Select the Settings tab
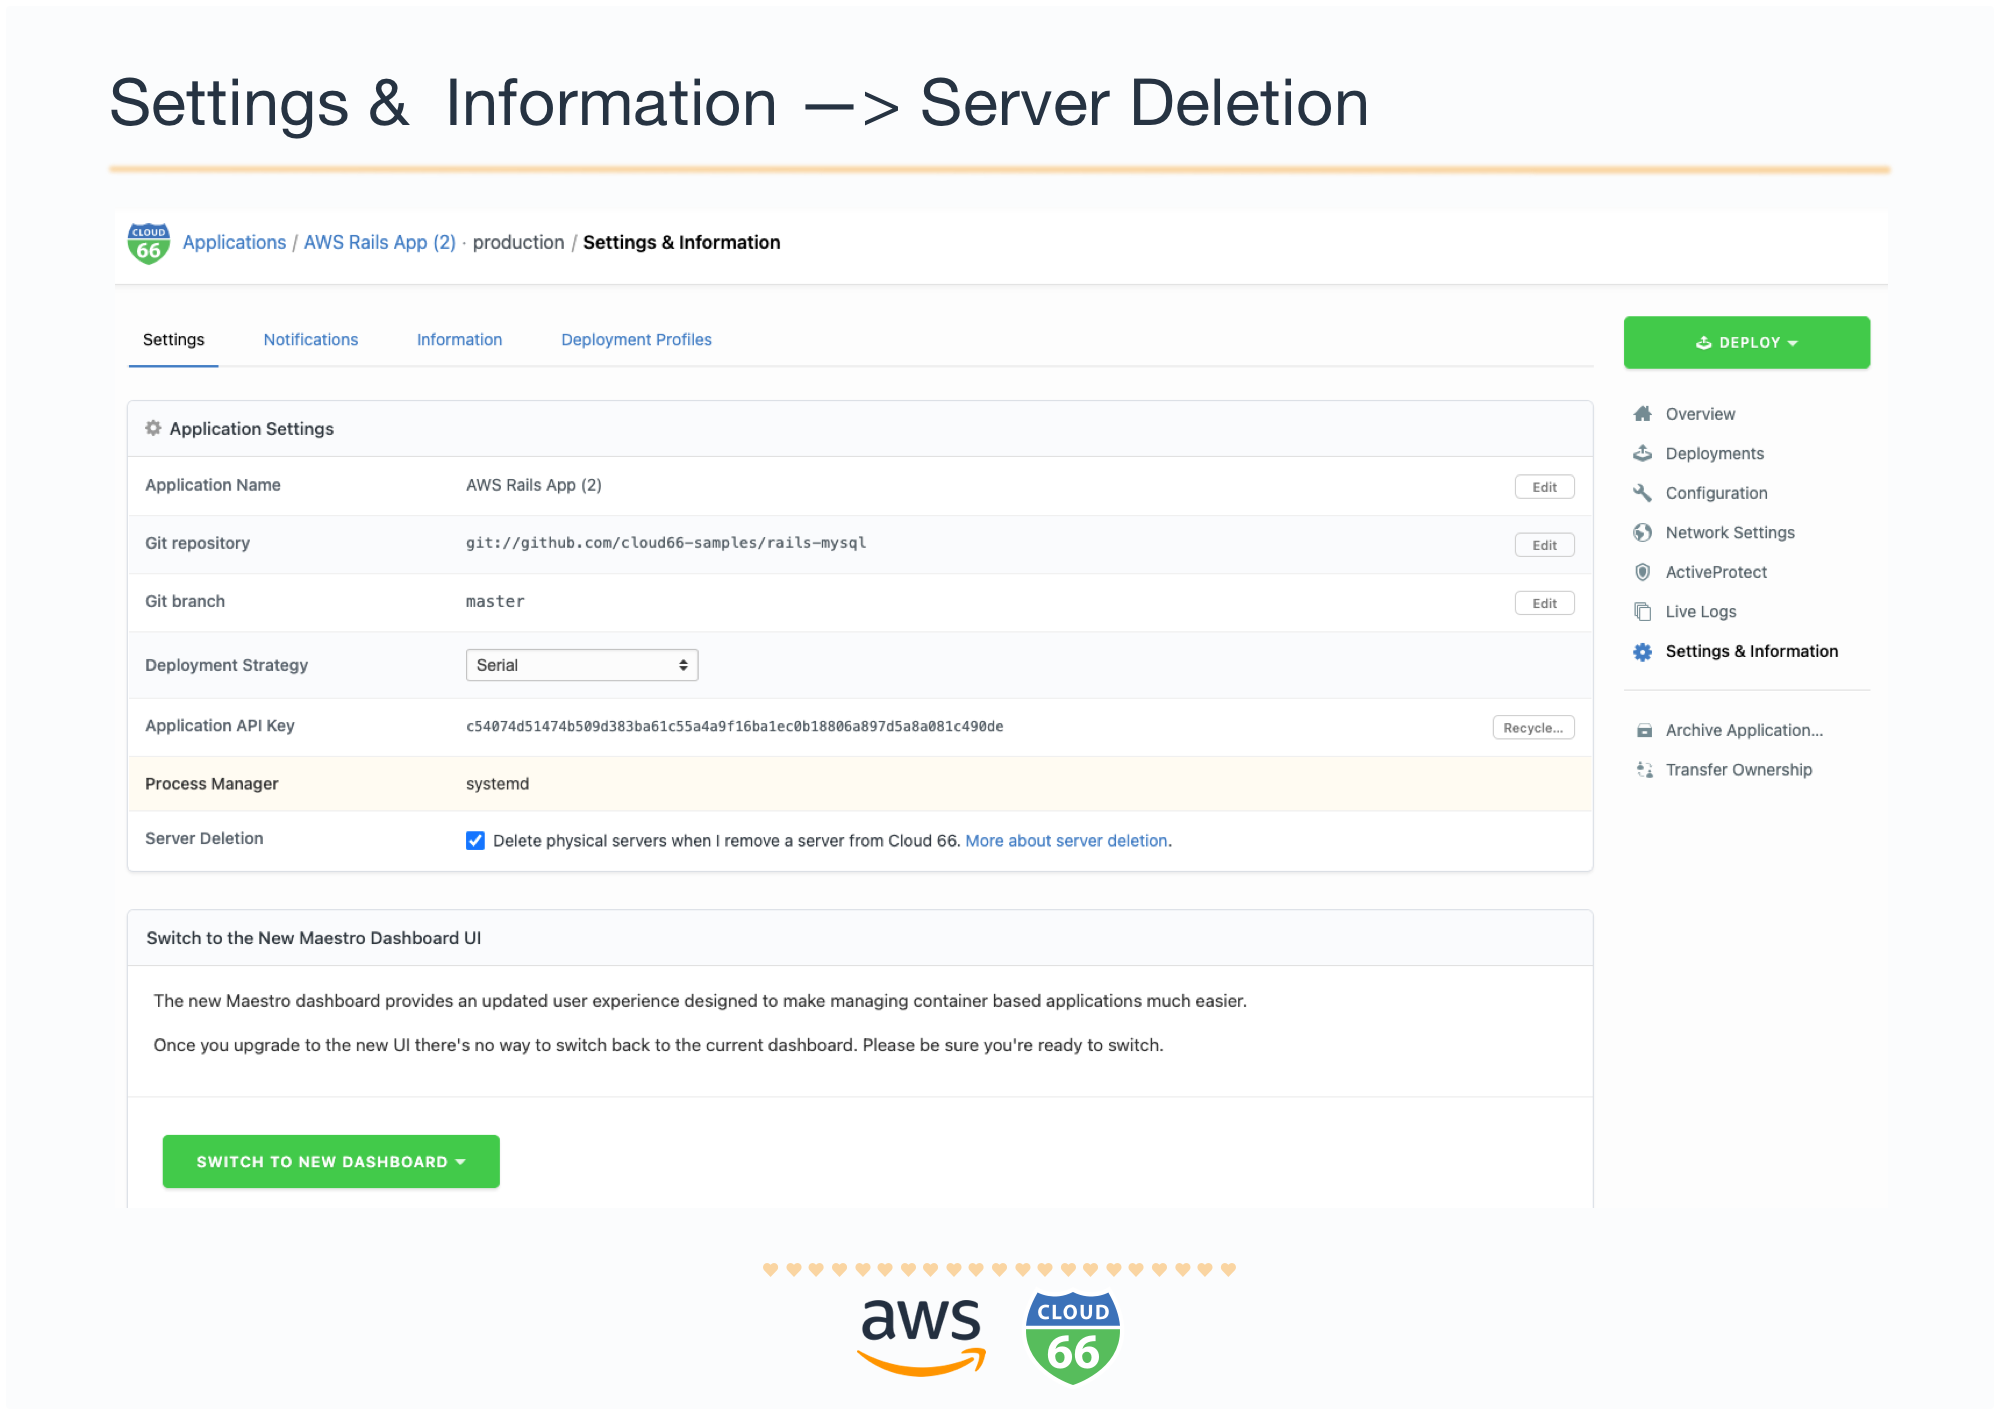 pos(173,338)
